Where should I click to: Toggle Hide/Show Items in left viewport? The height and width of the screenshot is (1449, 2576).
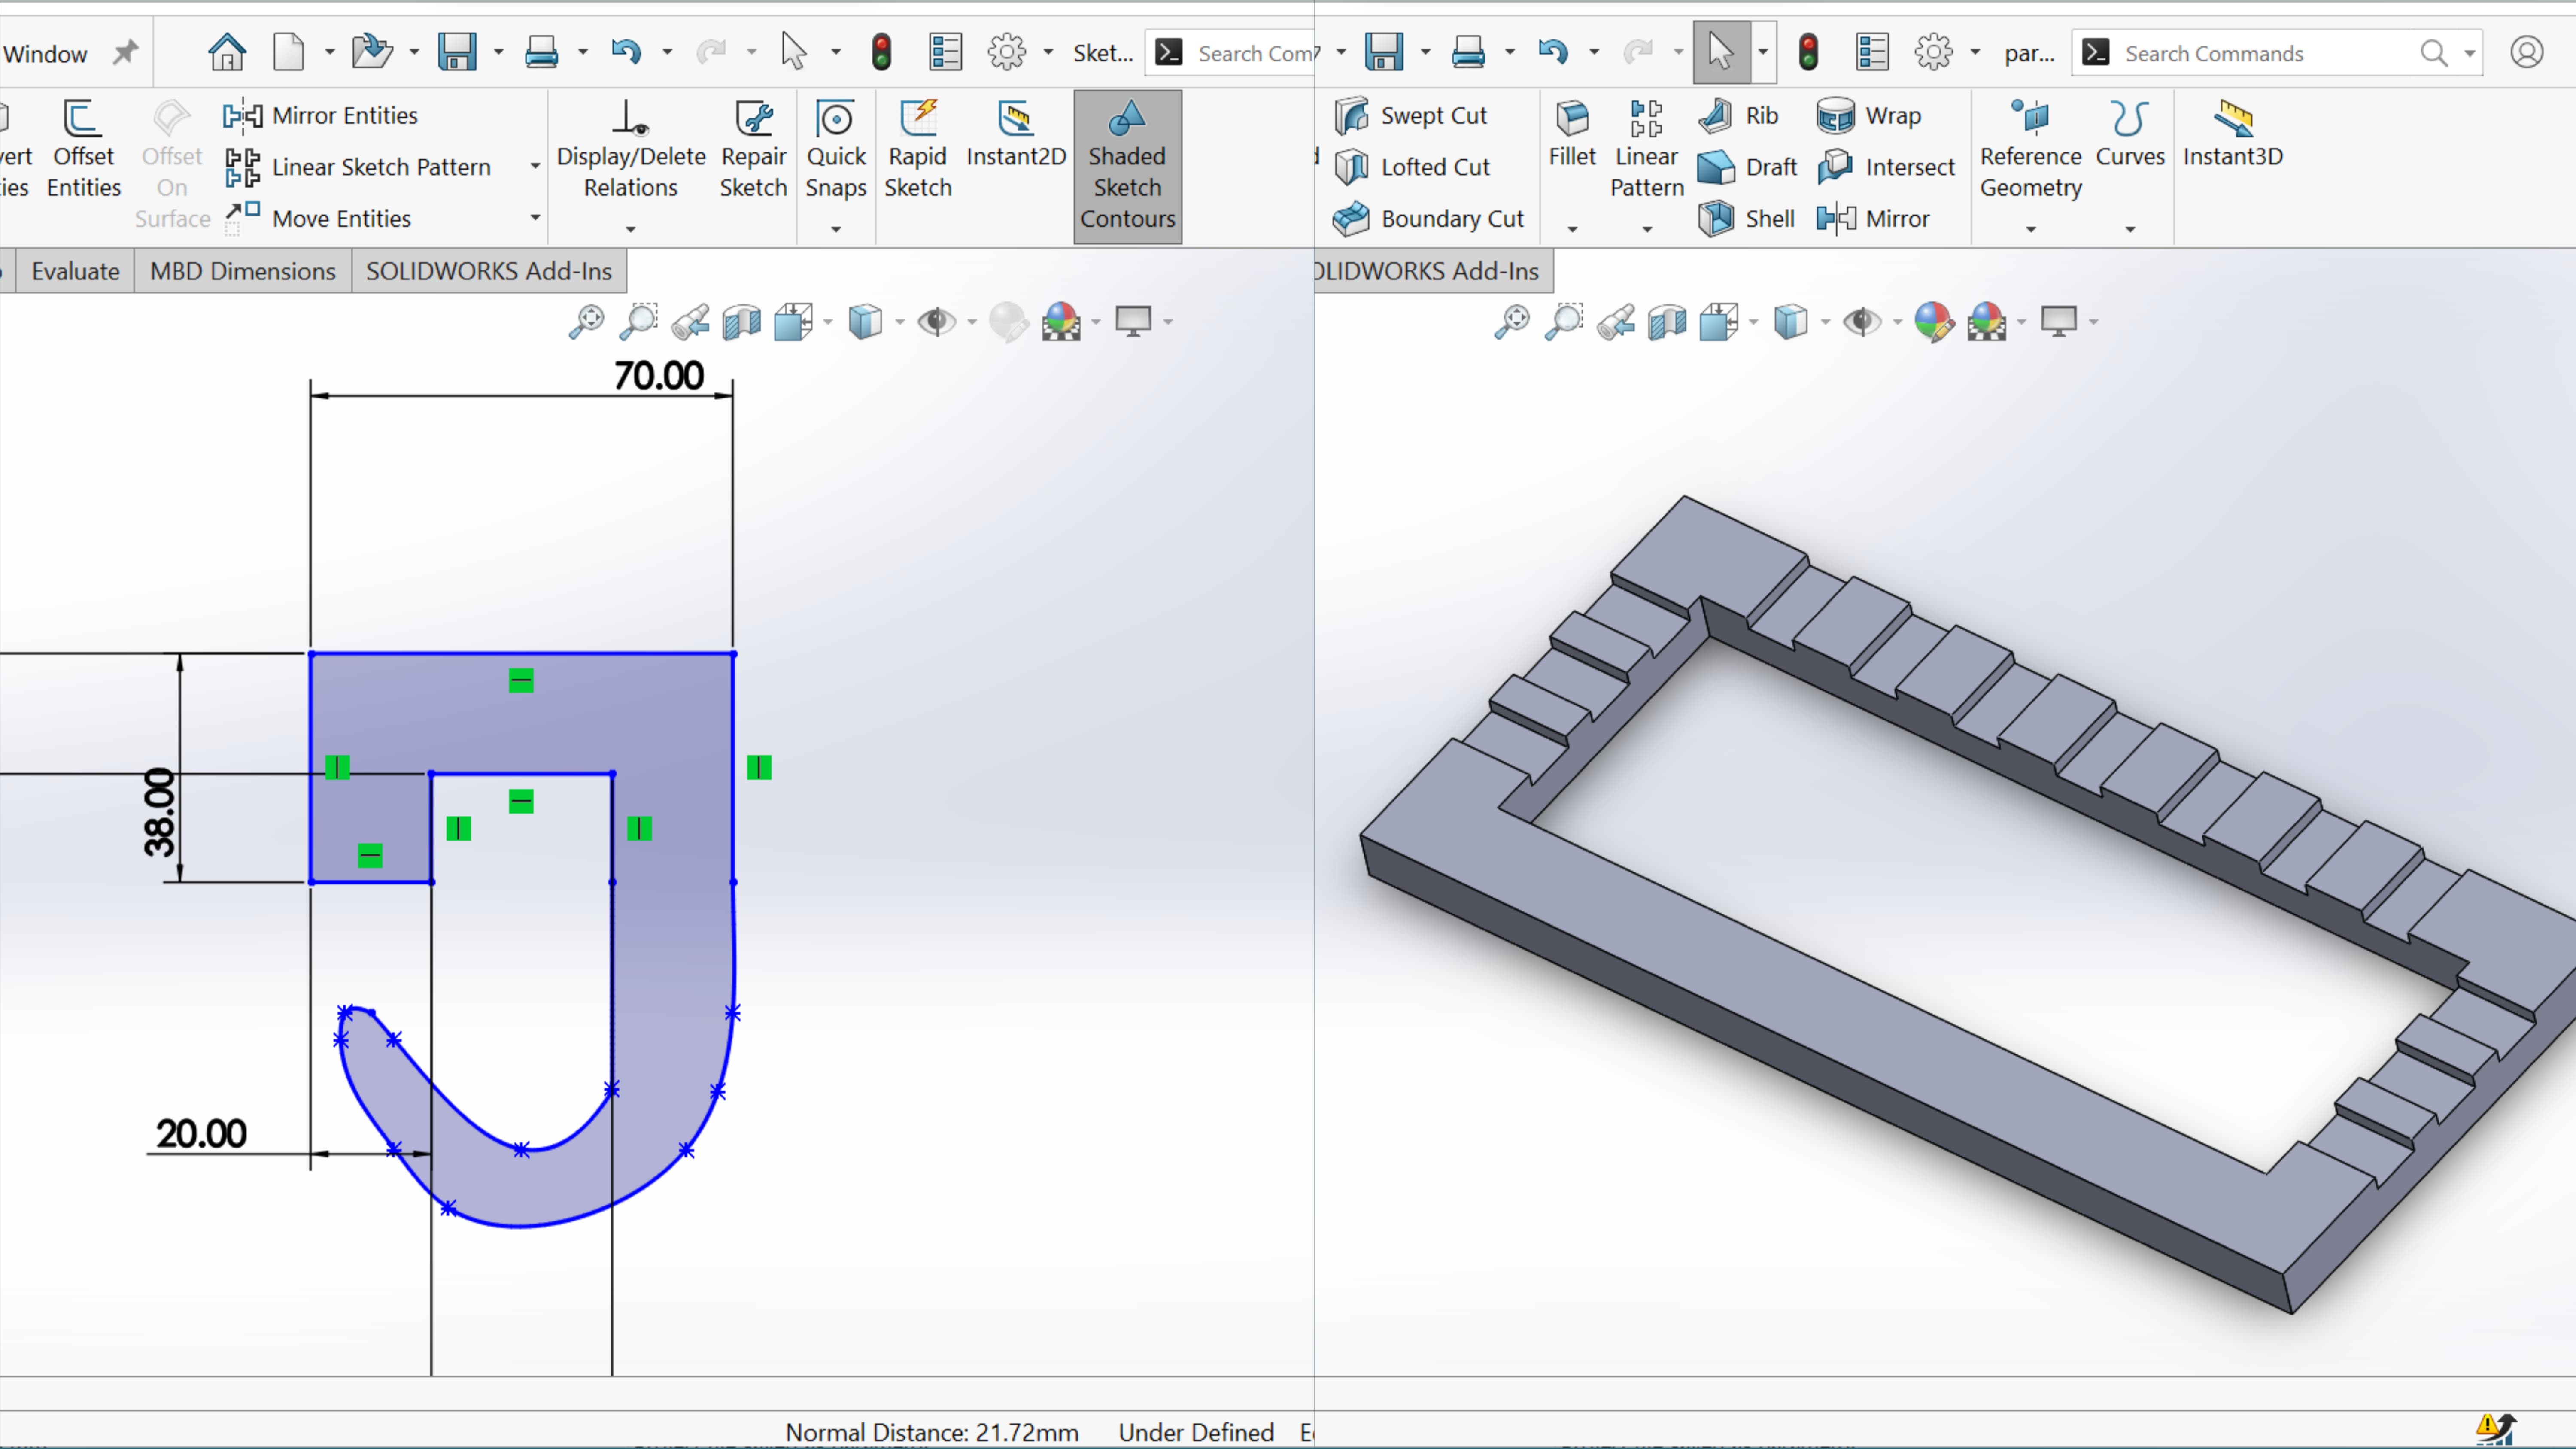coord(936,322)
